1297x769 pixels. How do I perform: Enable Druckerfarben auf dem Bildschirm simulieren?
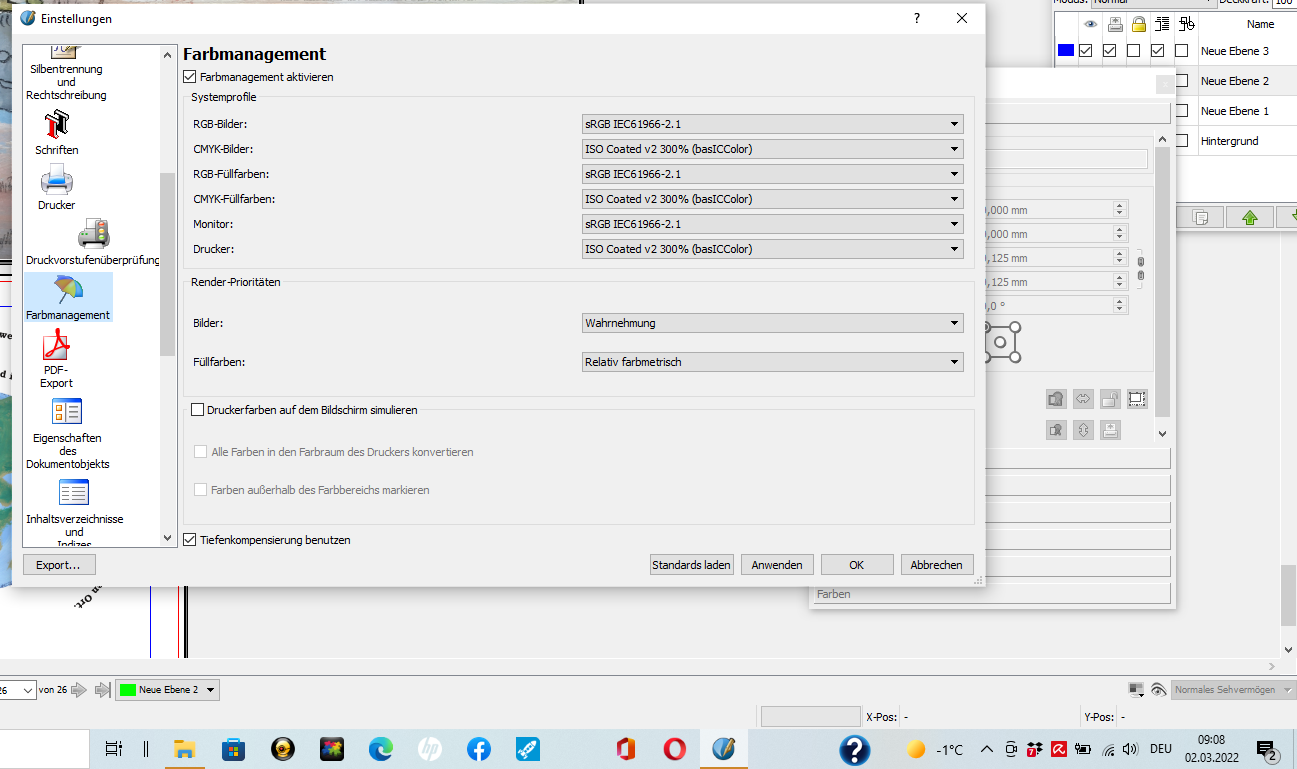(197, 410)
